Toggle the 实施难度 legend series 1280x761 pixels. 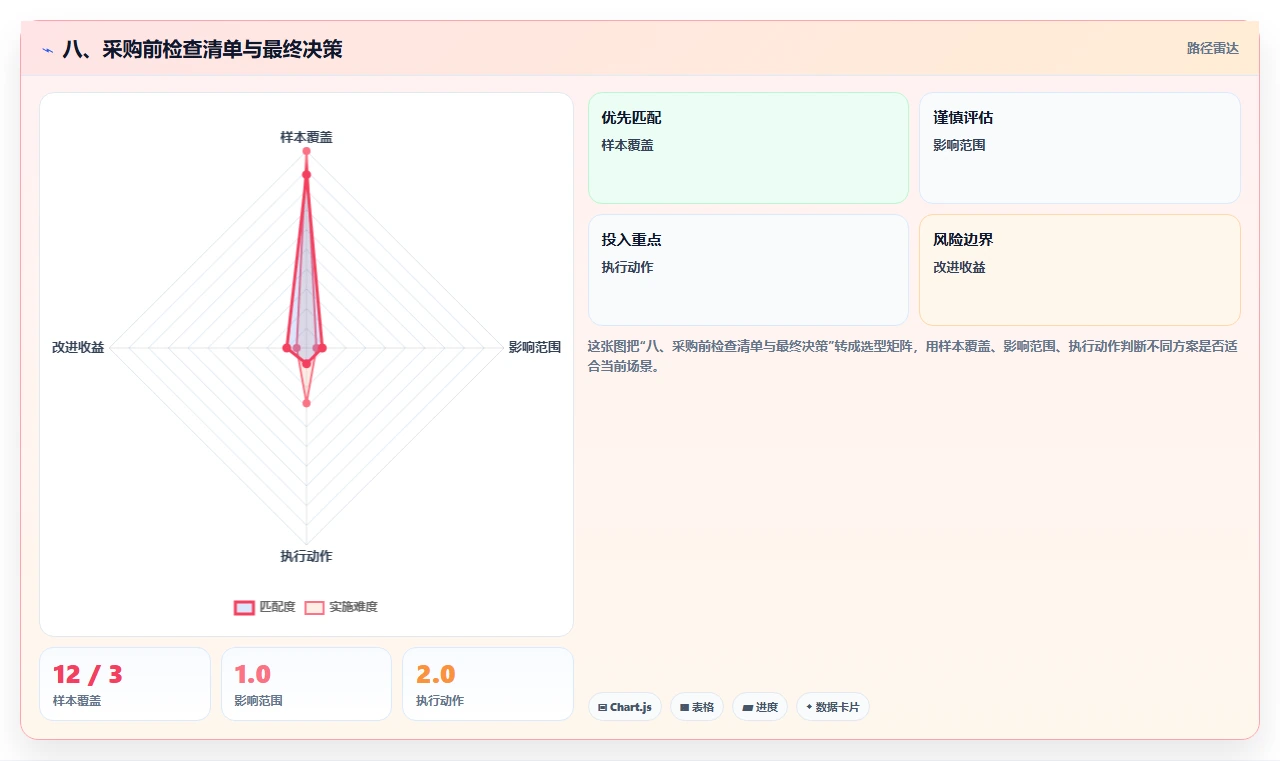click(341, 607)
